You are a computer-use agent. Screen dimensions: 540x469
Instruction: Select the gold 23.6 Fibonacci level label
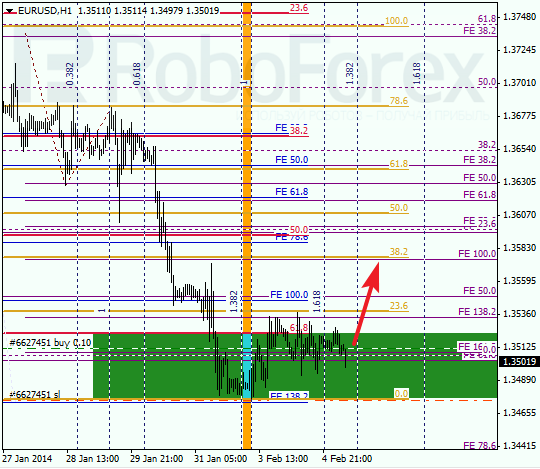coord(399,306)
